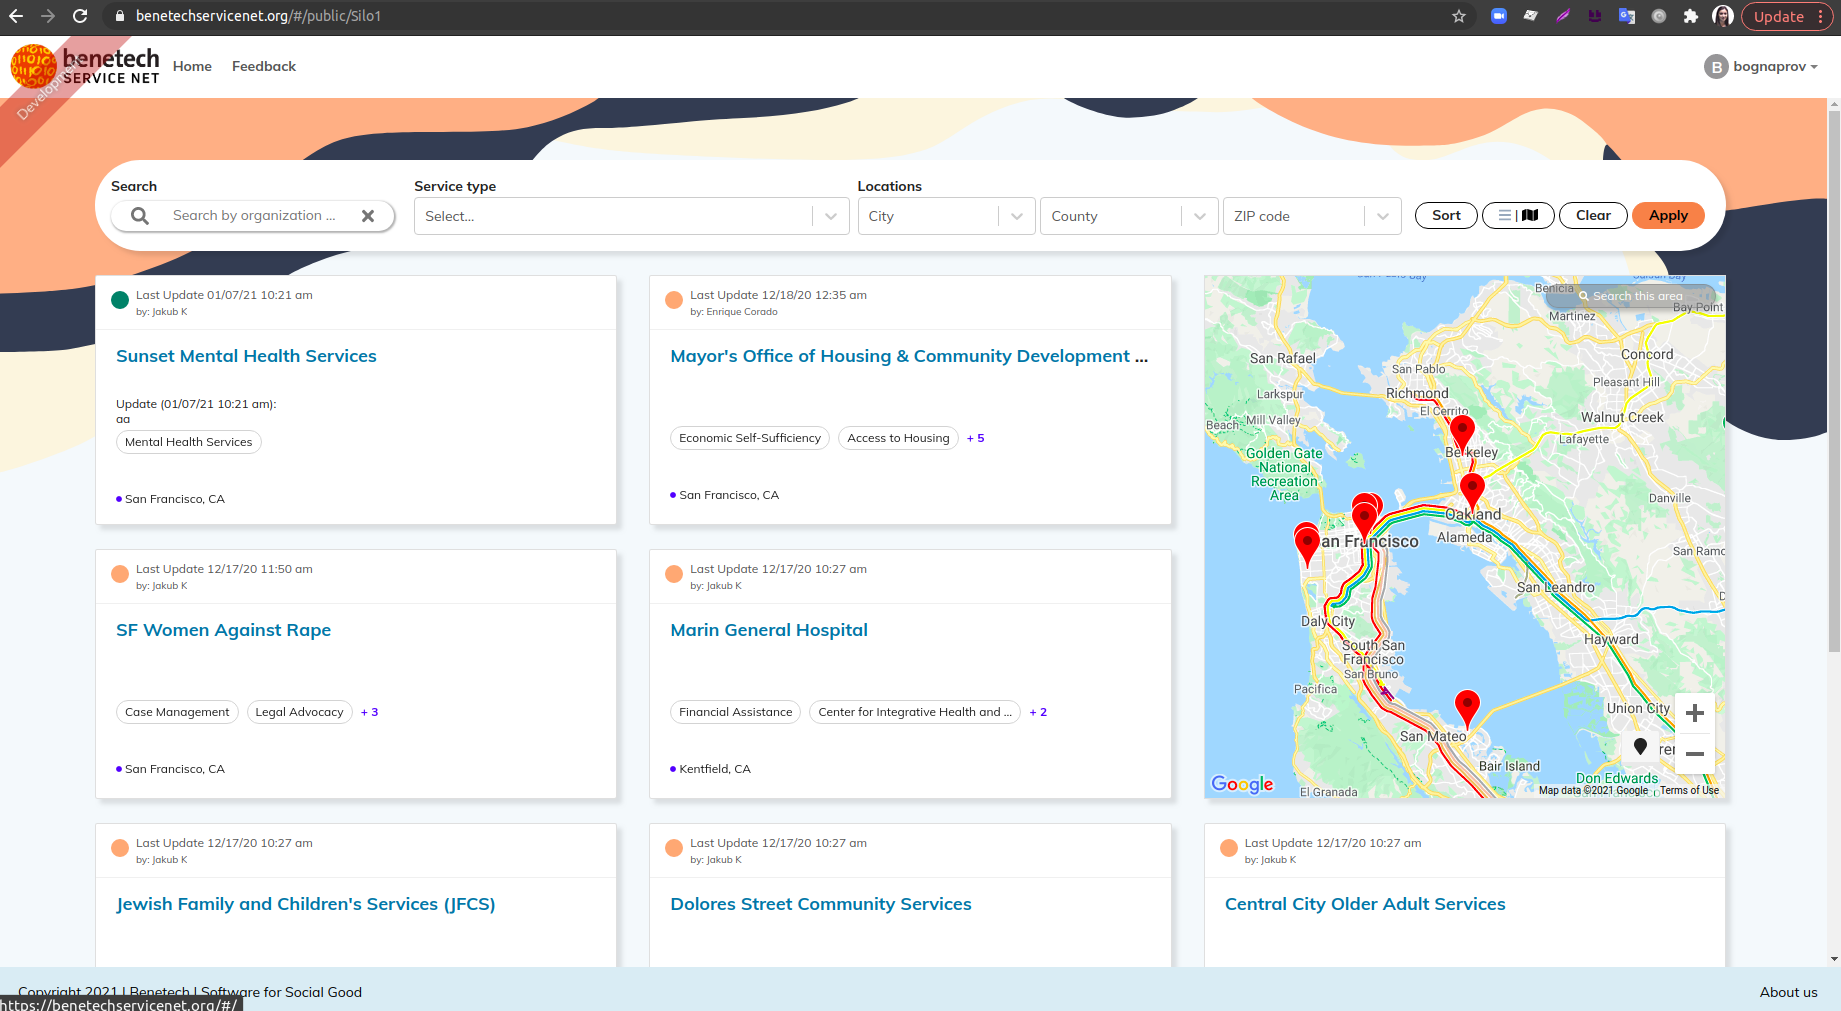The image size is (1841, 1011).
Task: Zoom out on the map with the minus icon
Action: pos(1695,754)
